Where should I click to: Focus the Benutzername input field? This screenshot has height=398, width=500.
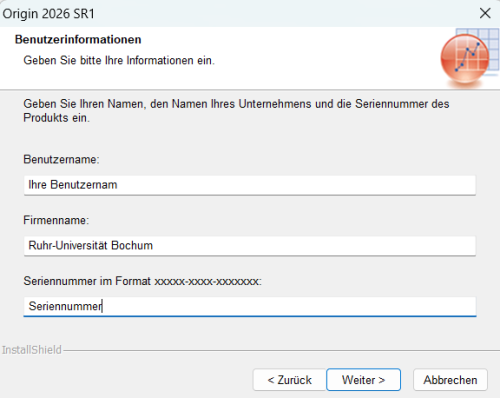[x=250, y=185]
